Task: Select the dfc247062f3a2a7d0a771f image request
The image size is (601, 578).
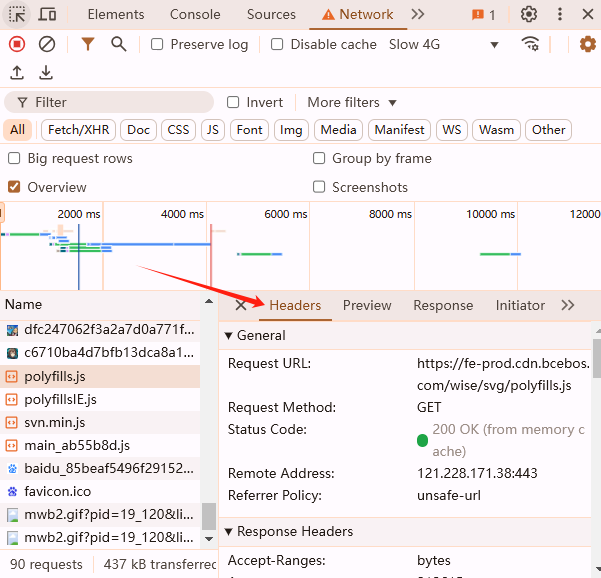Action: (x=100, y=330)
